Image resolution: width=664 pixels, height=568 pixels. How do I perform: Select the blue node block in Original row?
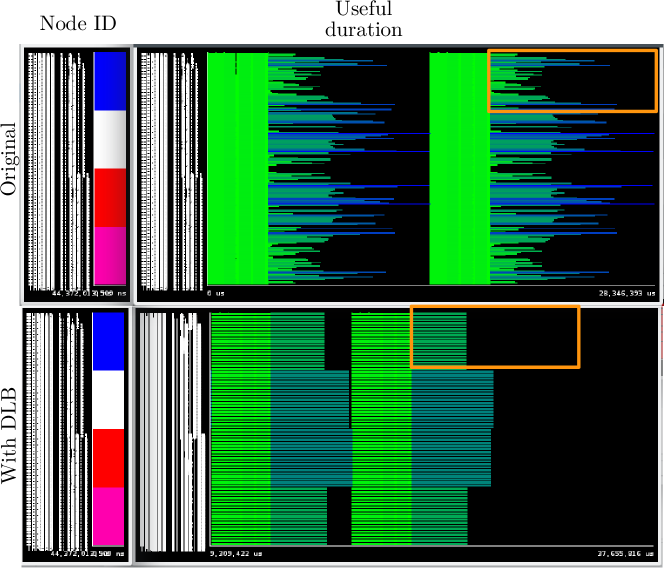tap(110, 81)
